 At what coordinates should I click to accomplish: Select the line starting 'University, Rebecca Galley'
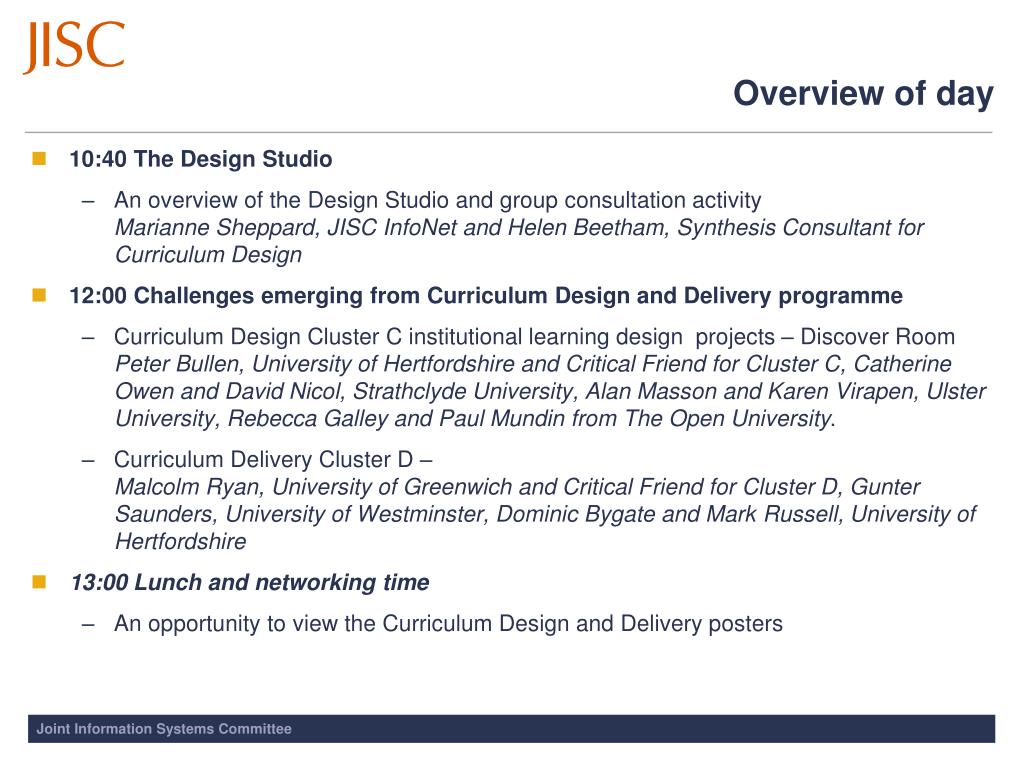(x=475, y=419)
